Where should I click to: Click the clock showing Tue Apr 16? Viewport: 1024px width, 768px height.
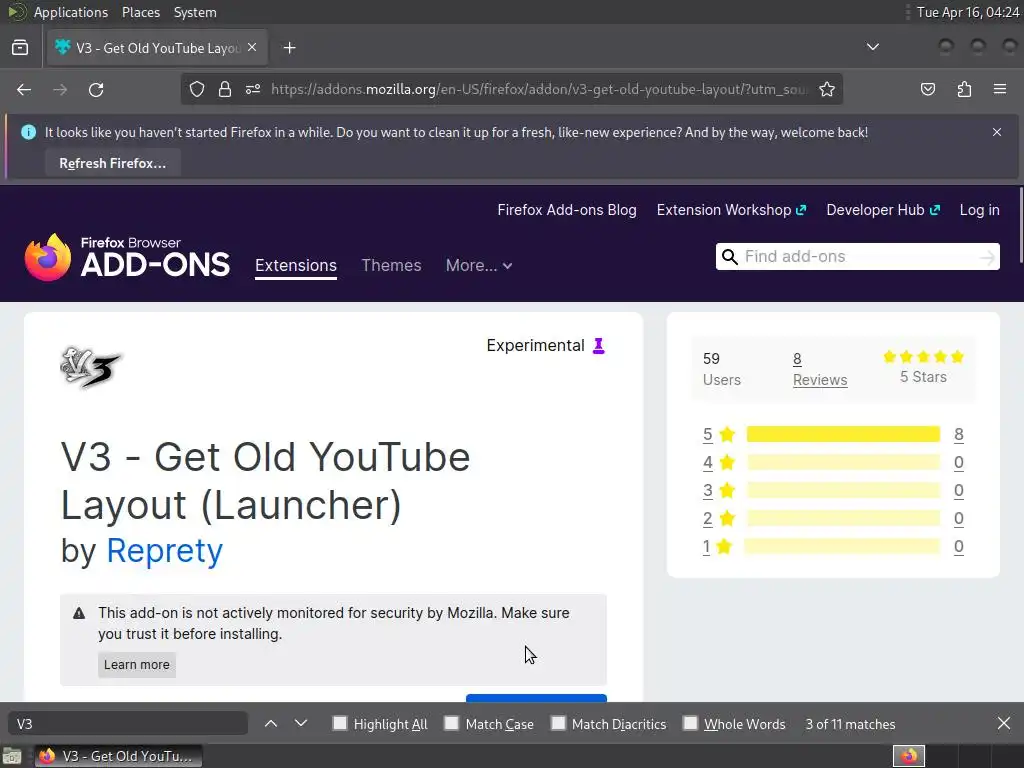pos(968,12)
